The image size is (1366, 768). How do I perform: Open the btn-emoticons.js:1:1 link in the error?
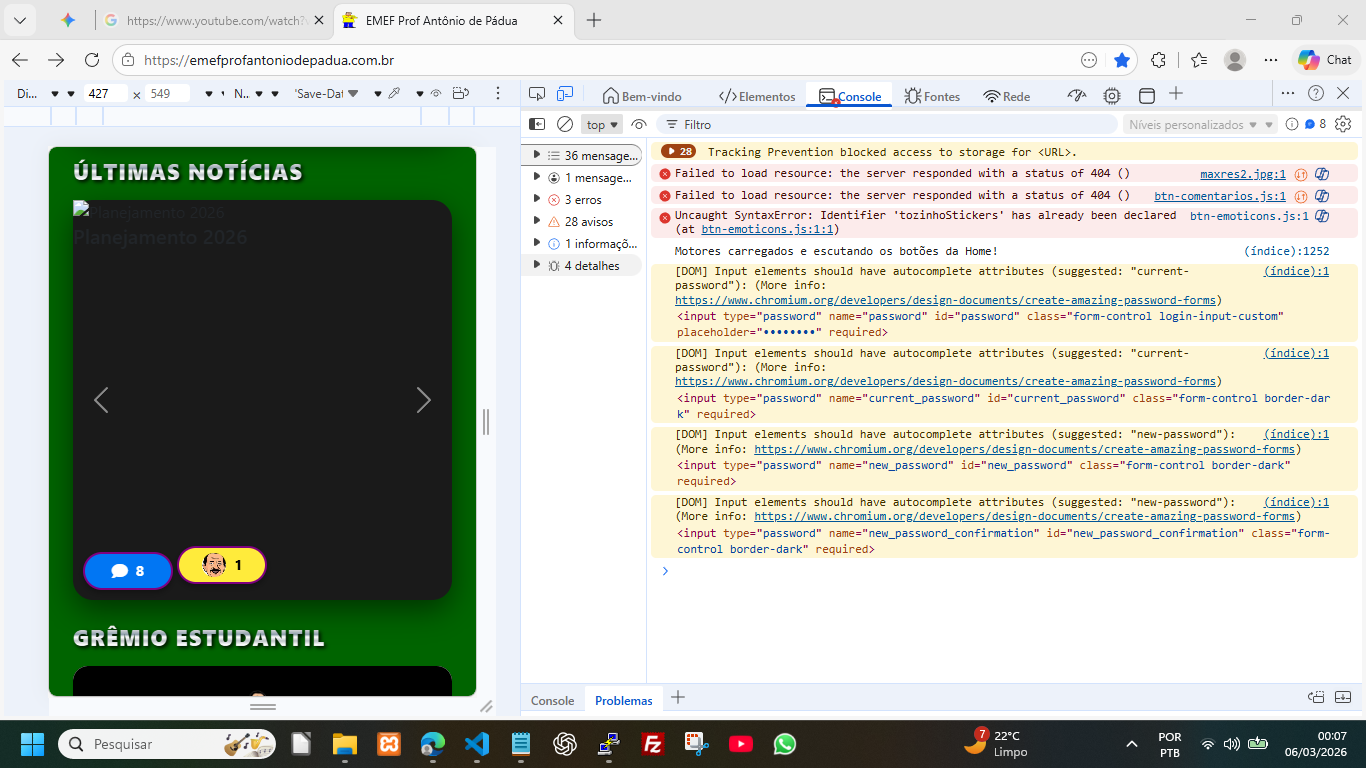click(x=767, y=229)
